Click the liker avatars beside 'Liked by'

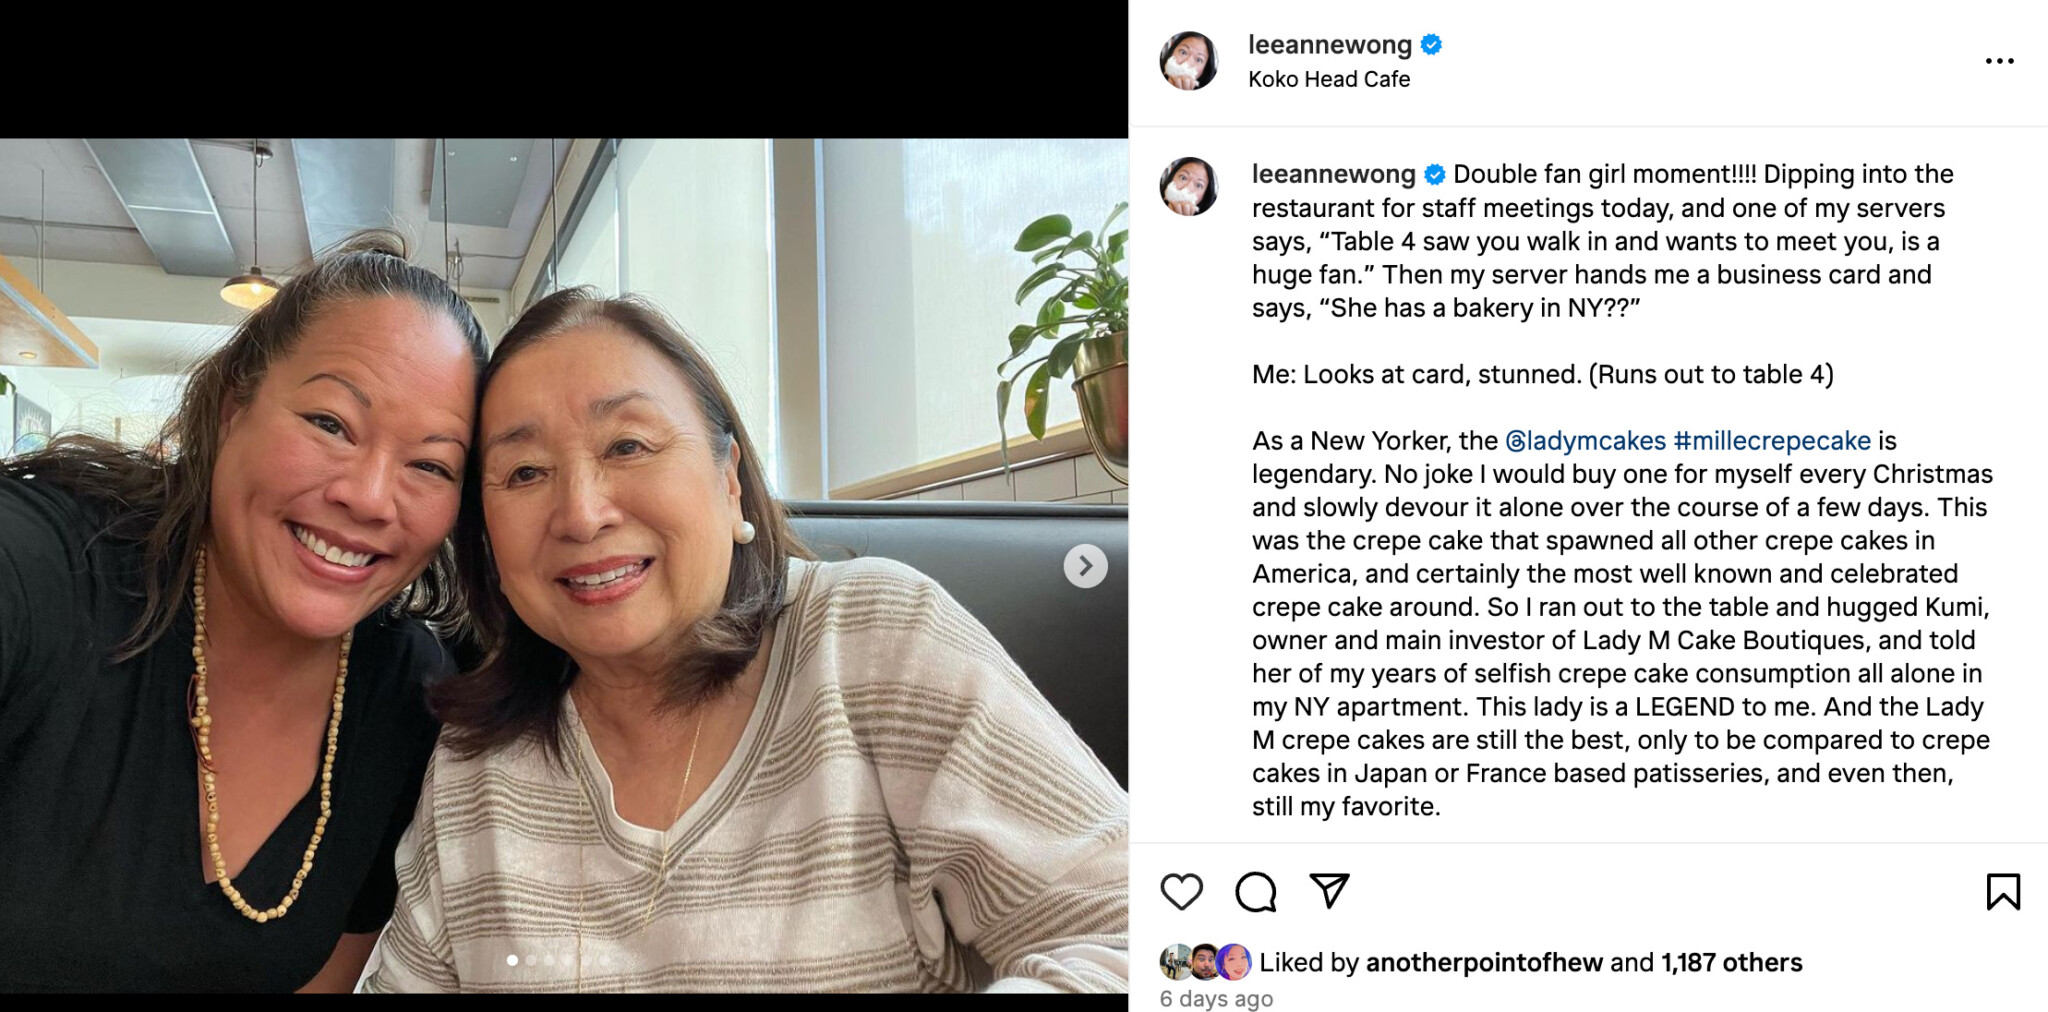point(1205,962)
